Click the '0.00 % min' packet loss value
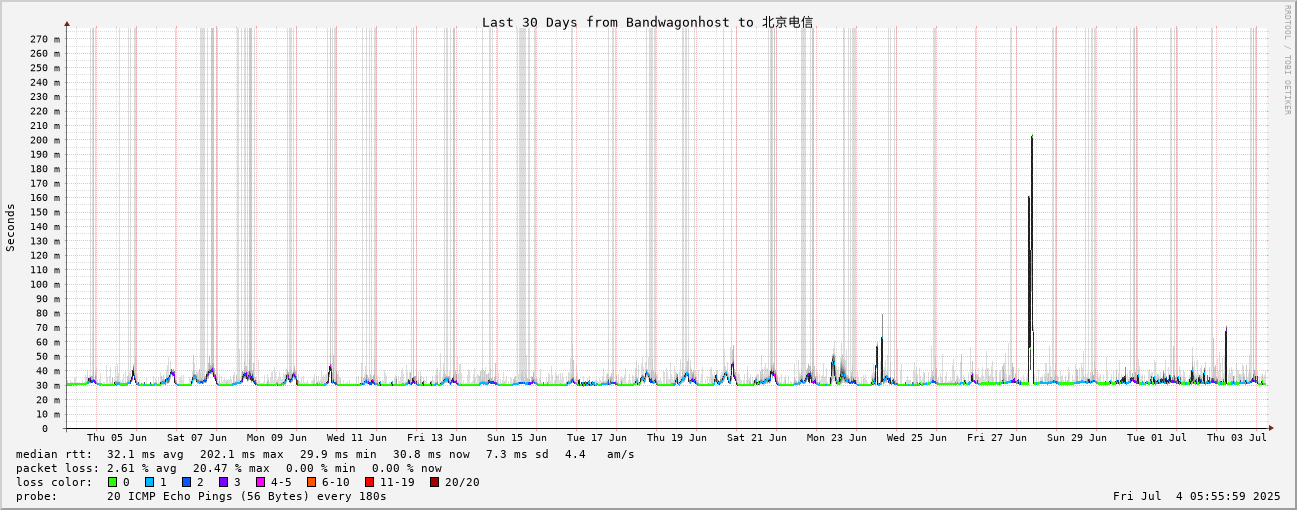 pos(321,468)
